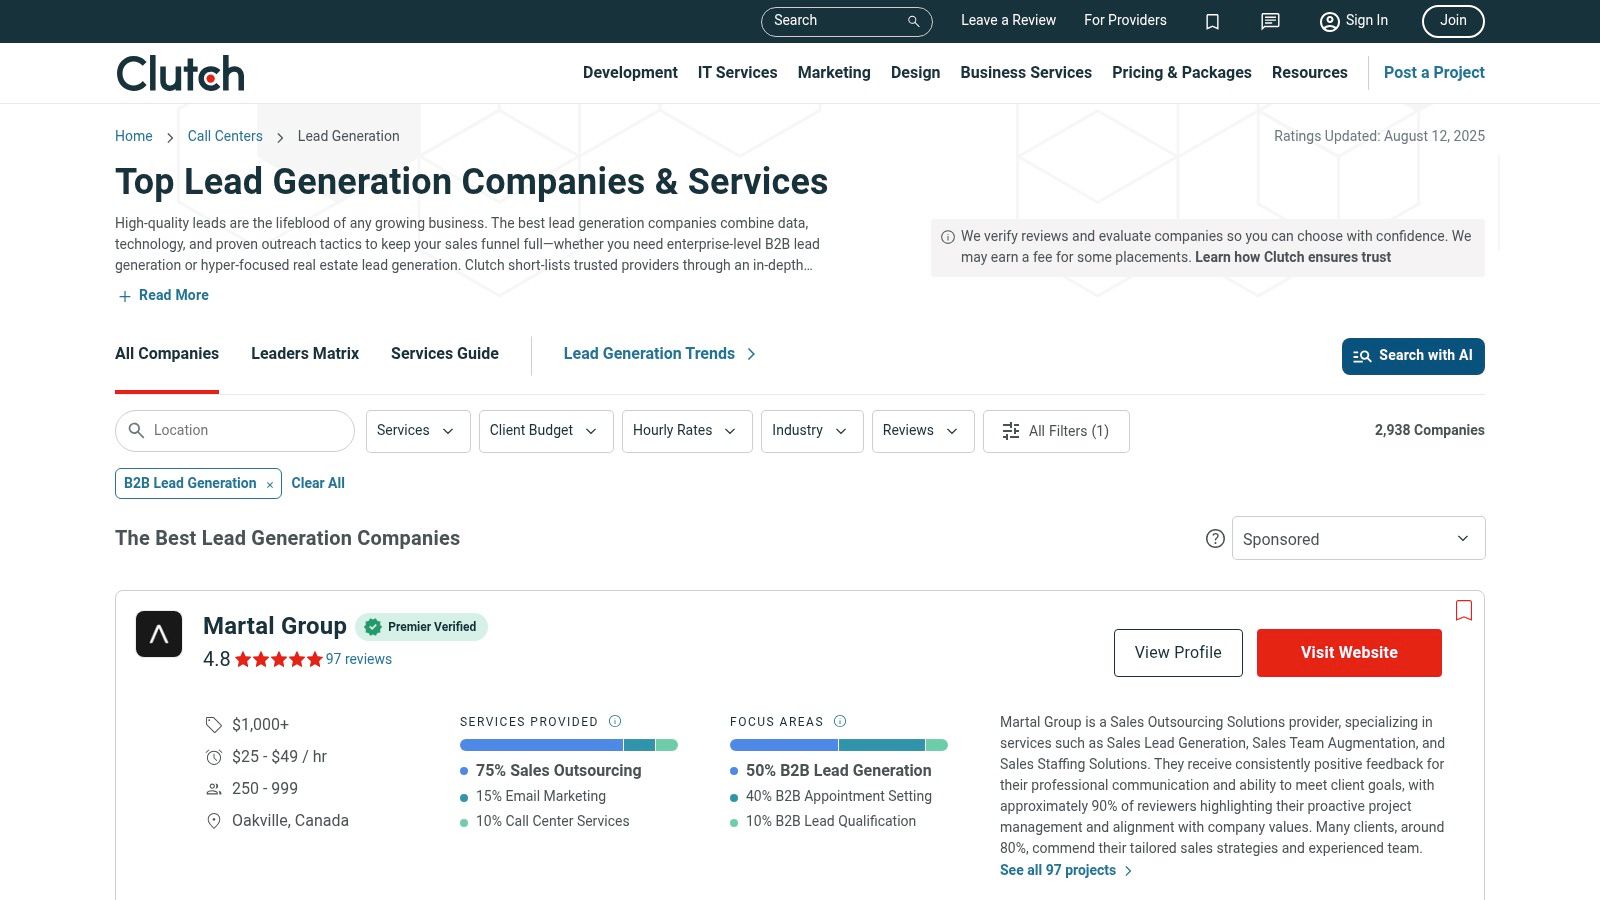
Task: Open the Hourly Rates filter dropdown
Action: tap(686, 431)
